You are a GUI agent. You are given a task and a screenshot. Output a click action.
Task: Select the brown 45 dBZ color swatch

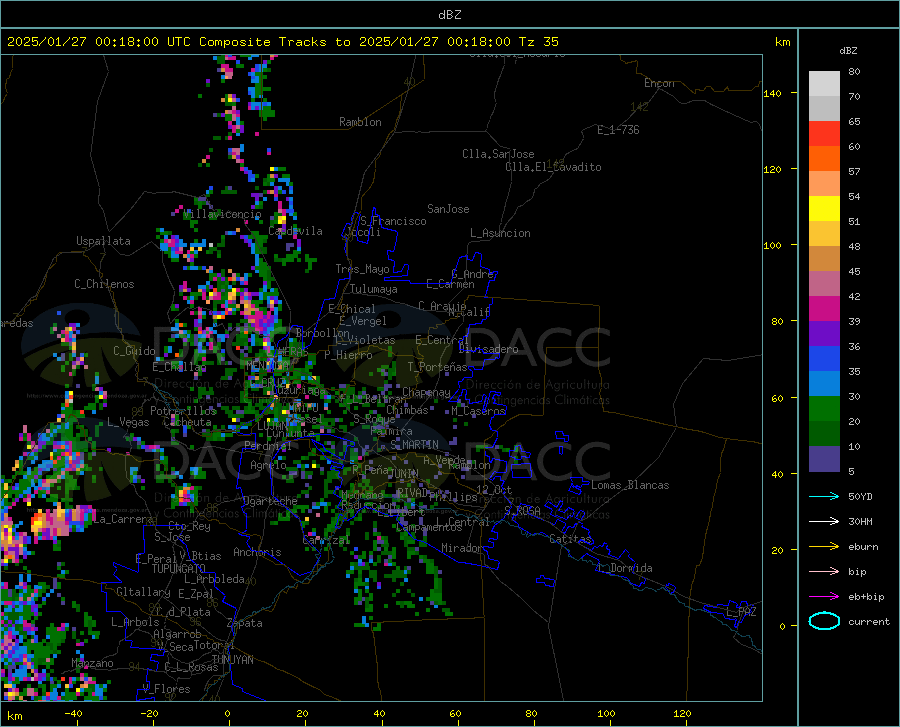point(824,259)
